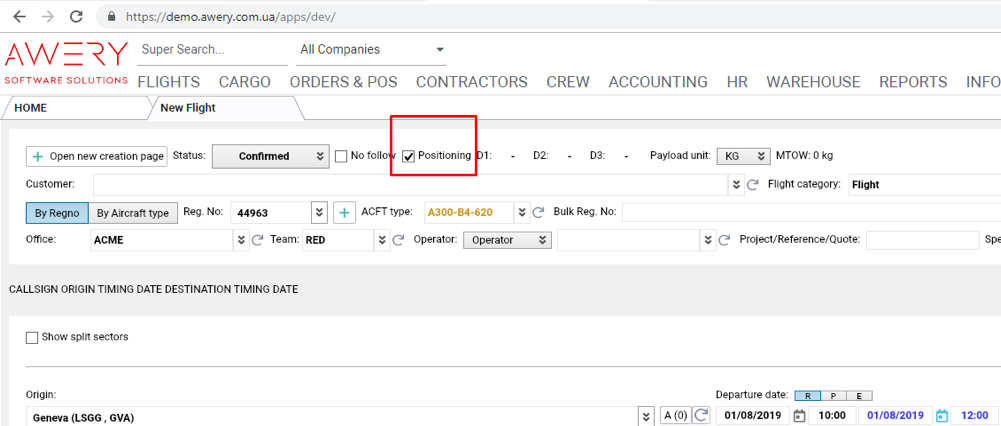Uncheck the Positioning checkbox
Viewport: 1001px width, 426px height.
(x=408, y=156)
